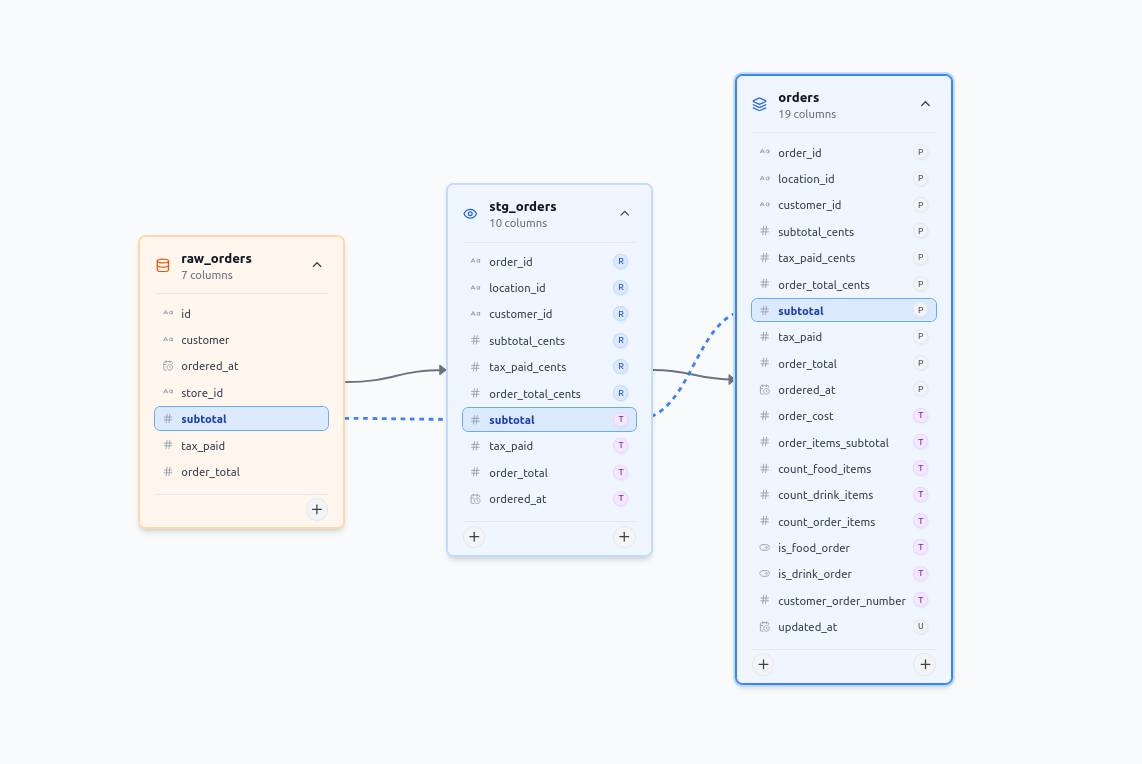Click the left plus button on orders node

click(x=763, y=664)
